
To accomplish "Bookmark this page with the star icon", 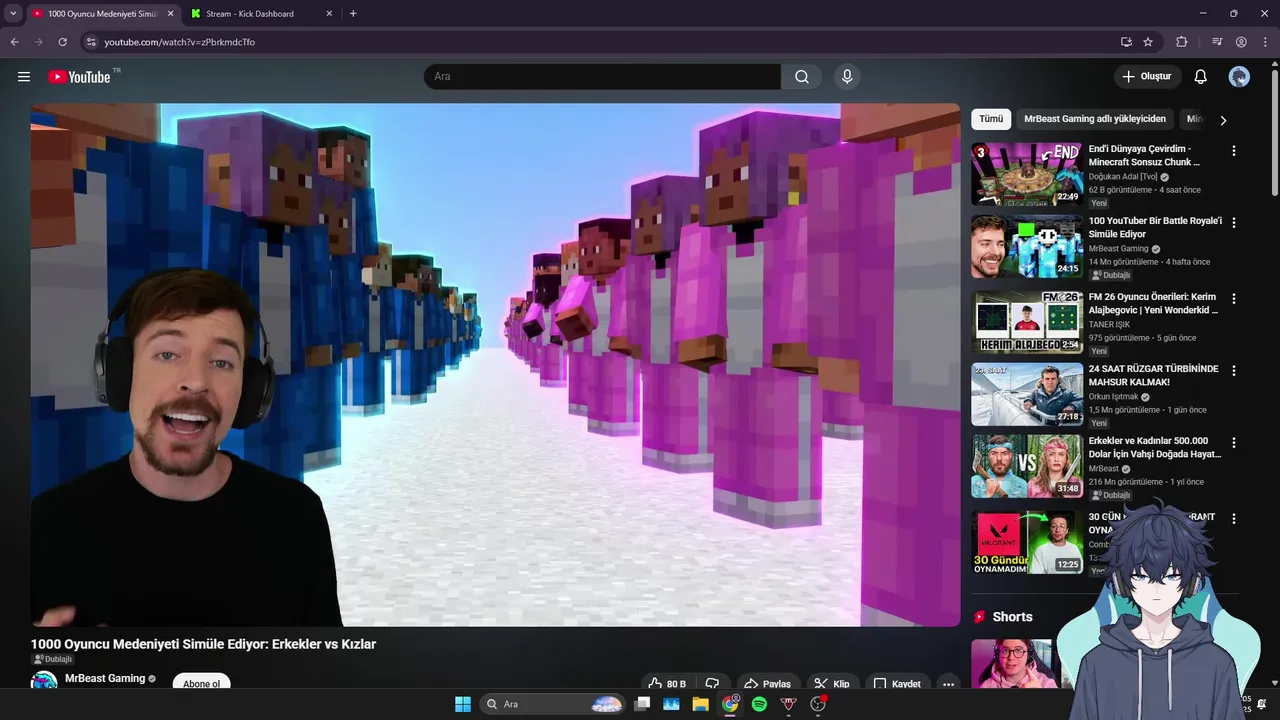I will 1148,42.
